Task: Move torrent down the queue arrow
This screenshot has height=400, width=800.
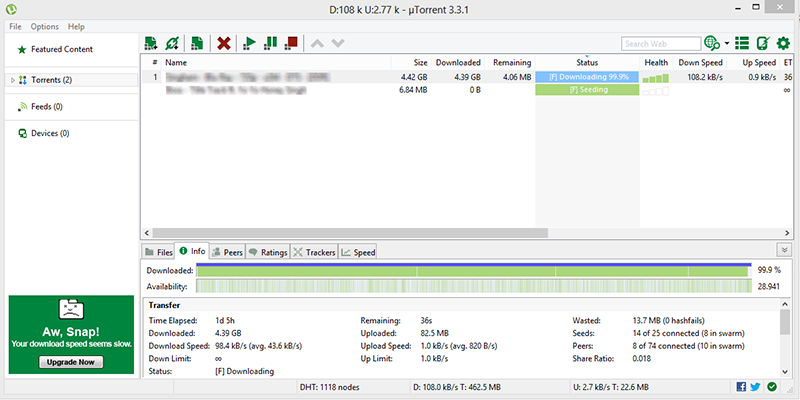Action: coord(338,44)
